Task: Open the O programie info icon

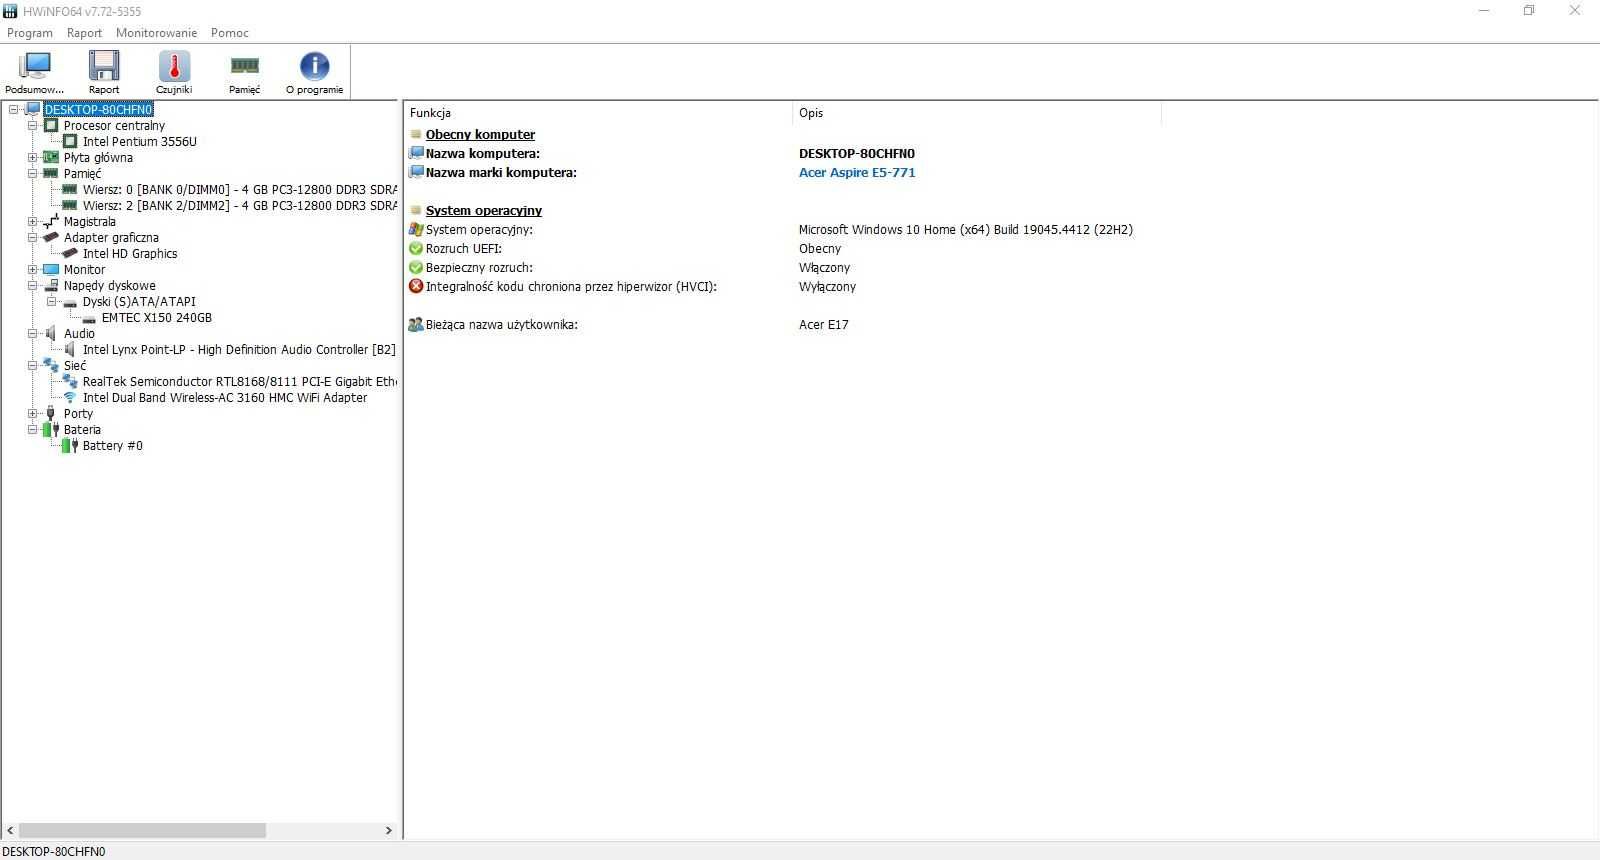Action: pyautogui.click(x=314, y=67)
